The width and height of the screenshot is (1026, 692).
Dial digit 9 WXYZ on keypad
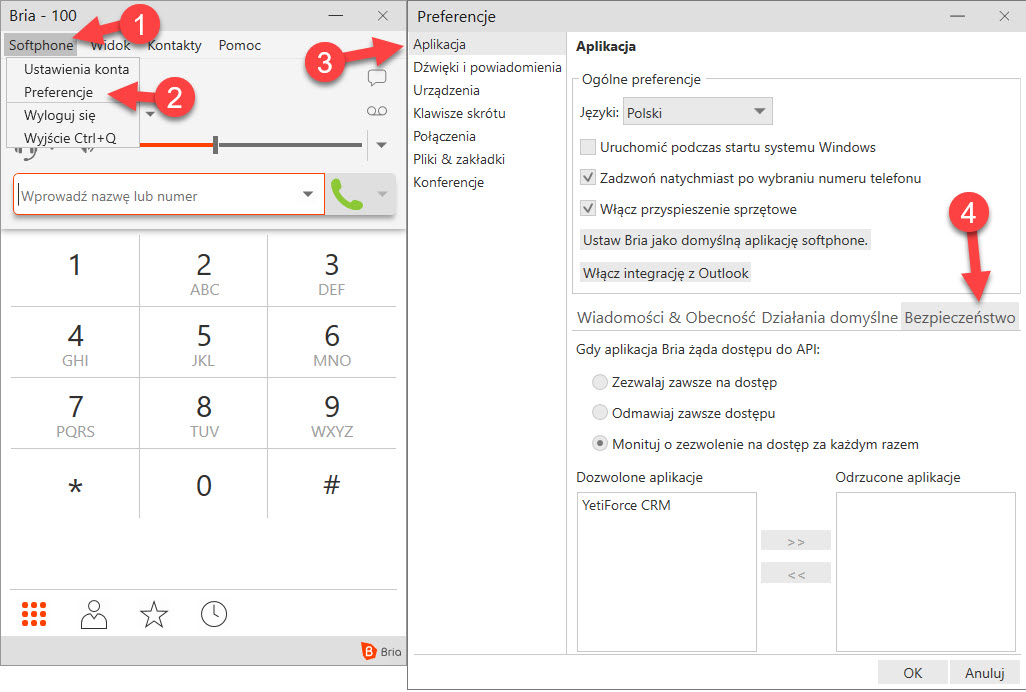pyautogui.click(x=332, y=413)
